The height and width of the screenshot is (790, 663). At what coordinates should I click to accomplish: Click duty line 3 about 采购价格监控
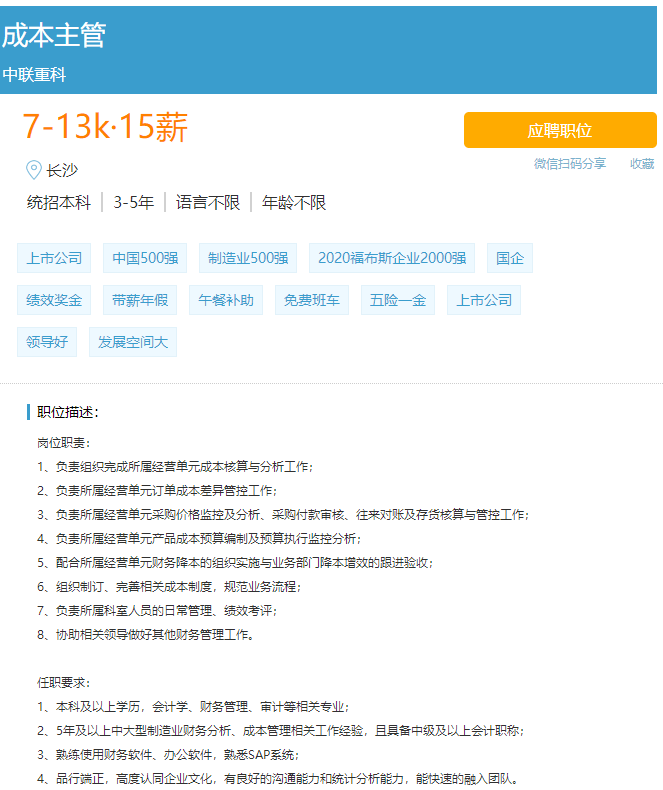pos(283,515)
